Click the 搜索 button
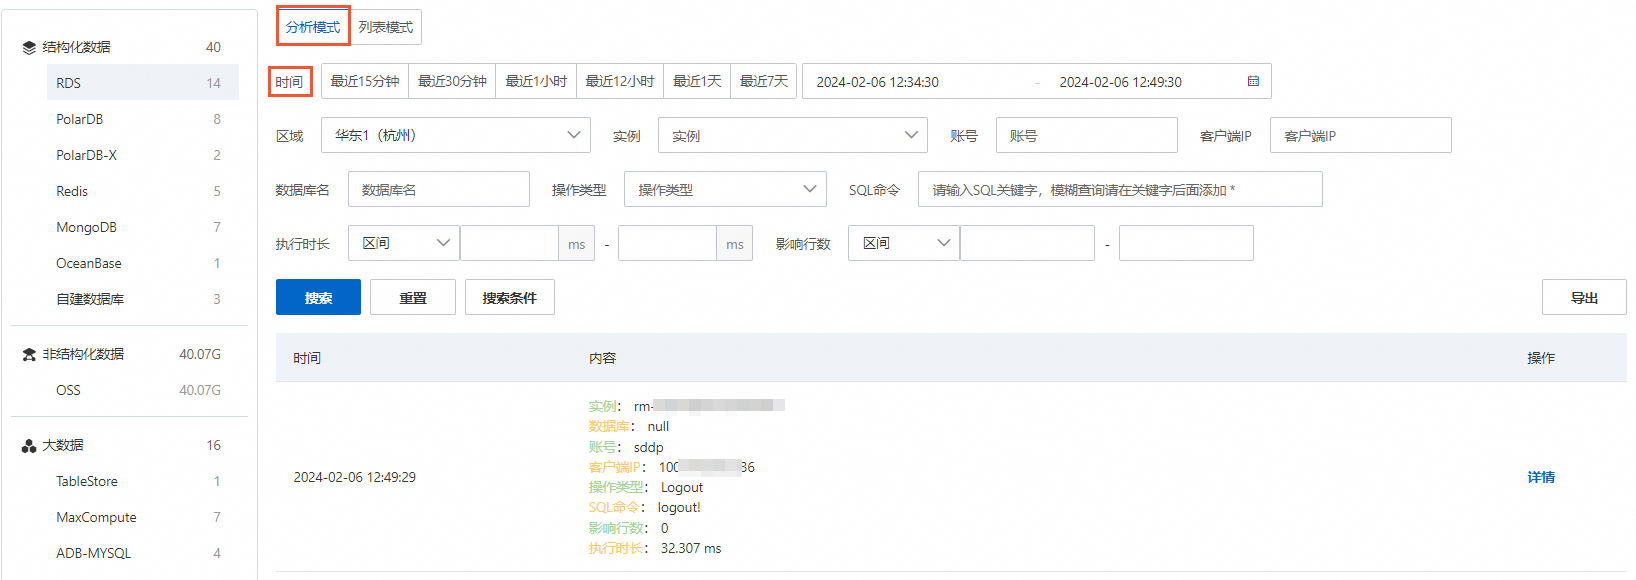 (318, 297)
